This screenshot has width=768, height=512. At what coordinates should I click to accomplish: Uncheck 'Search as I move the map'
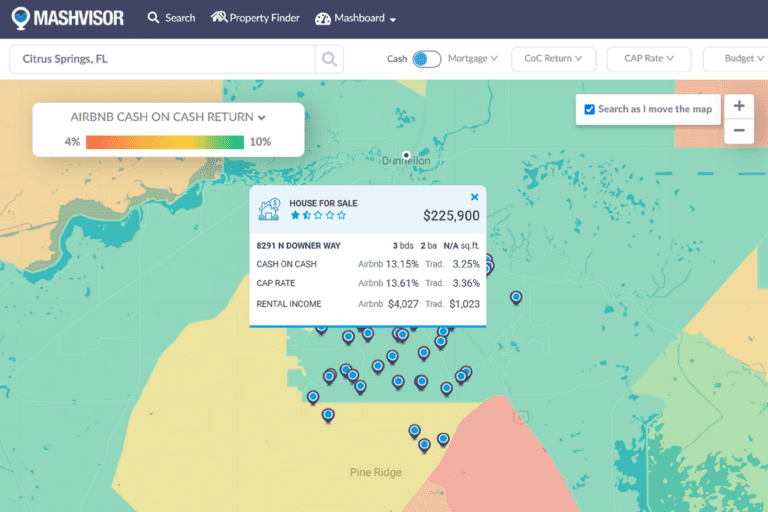click(590, 109)
